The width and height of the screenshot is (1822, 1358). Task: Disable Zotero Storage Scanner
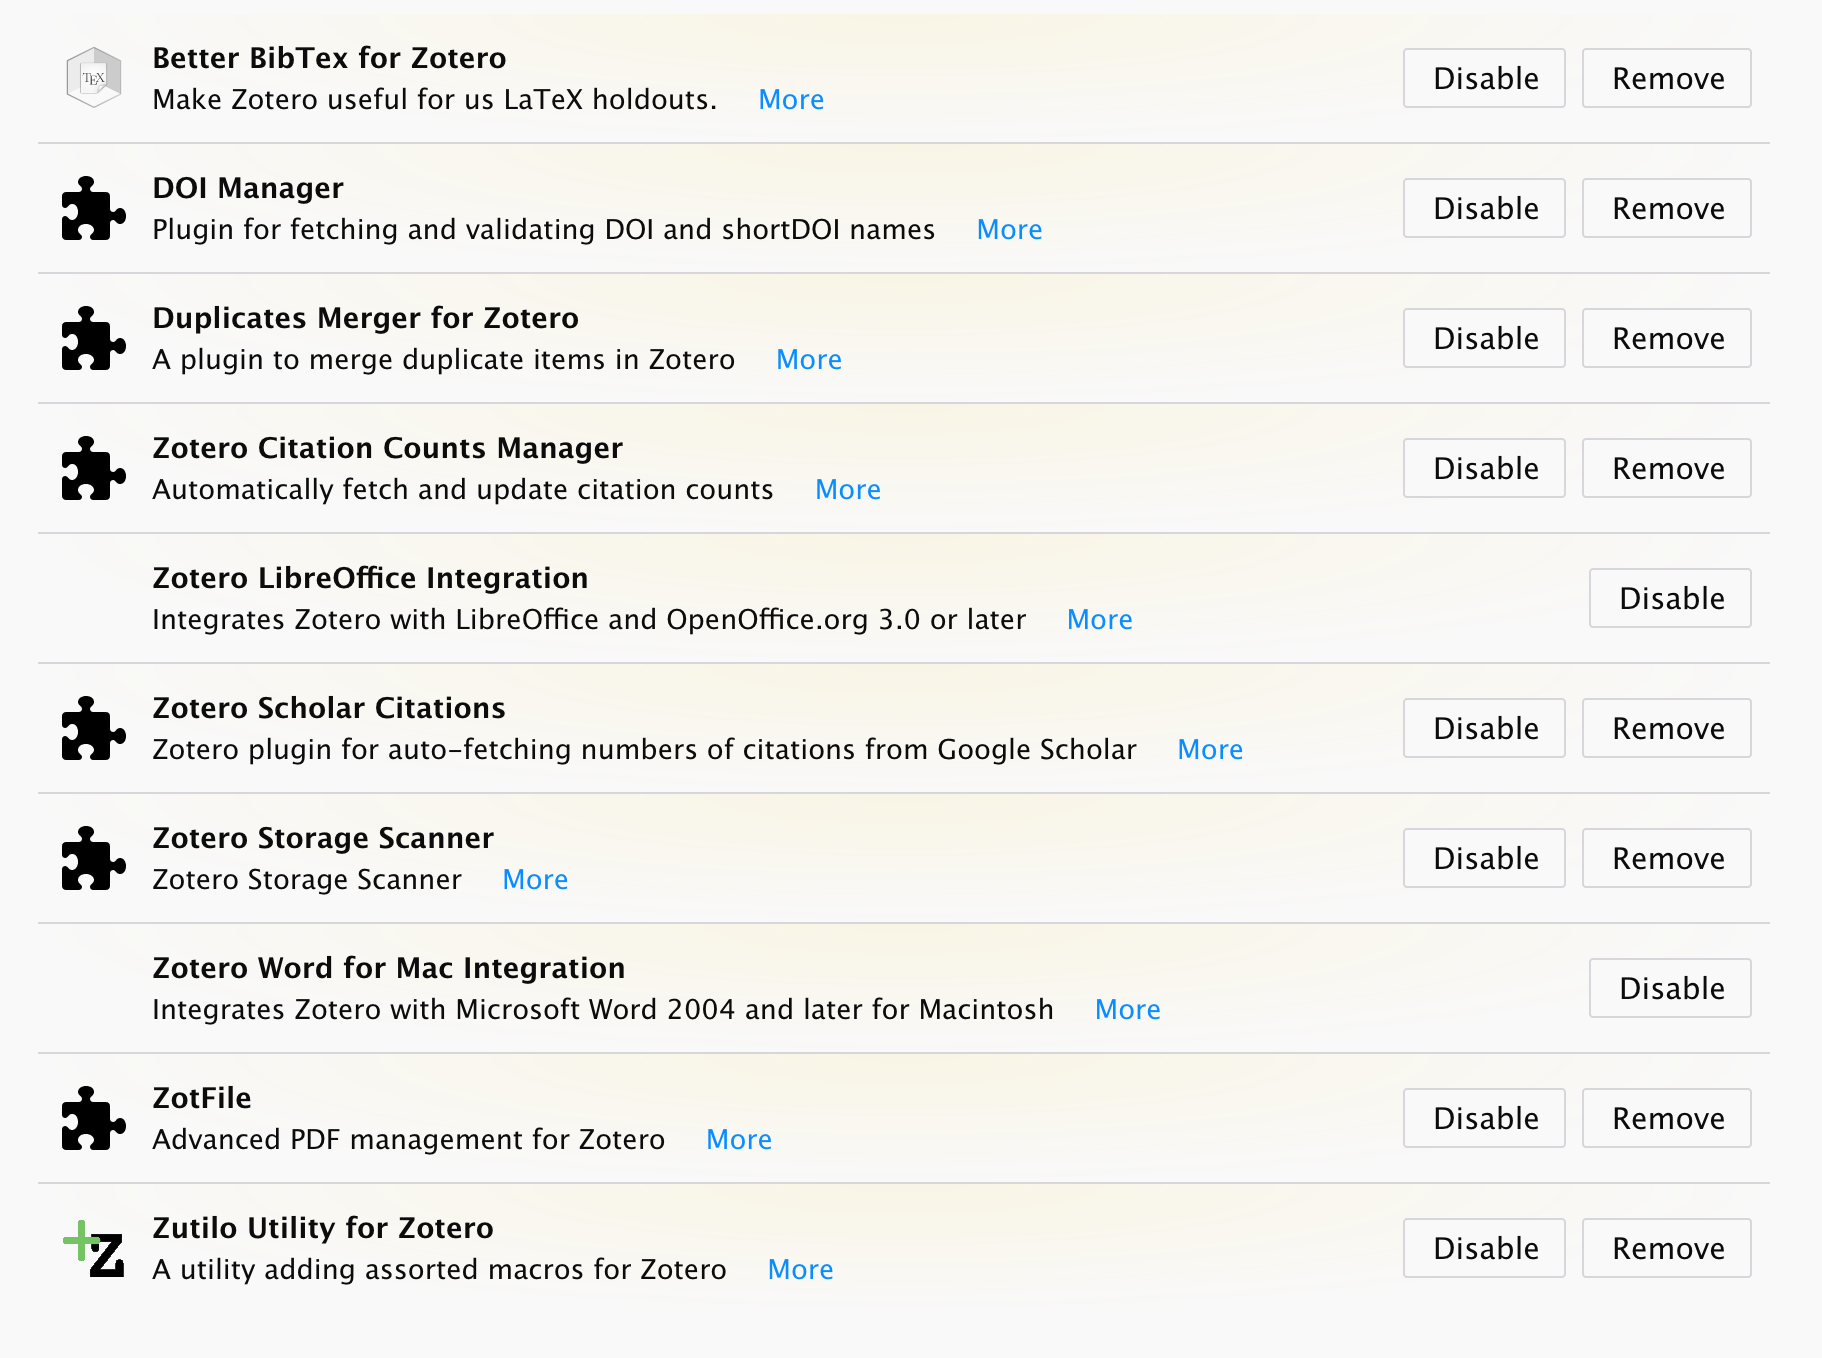[x=1484, y=858]
